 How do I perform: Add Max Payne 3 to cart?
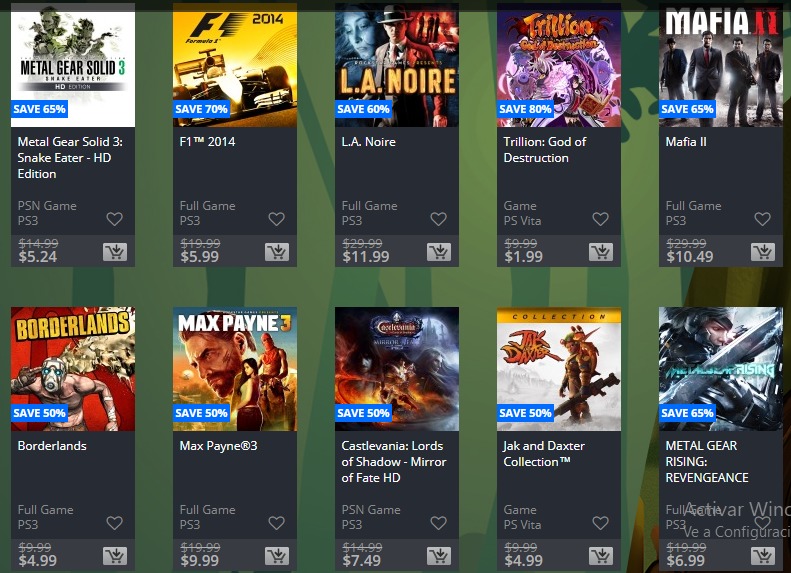tap(277, 556)
